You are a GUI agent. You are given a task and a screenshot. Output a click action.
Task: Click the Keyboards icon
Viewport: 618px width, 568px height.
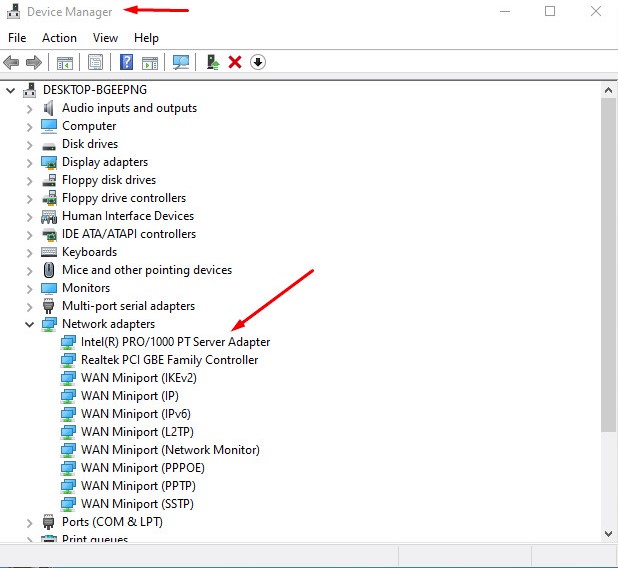(49, 252)
